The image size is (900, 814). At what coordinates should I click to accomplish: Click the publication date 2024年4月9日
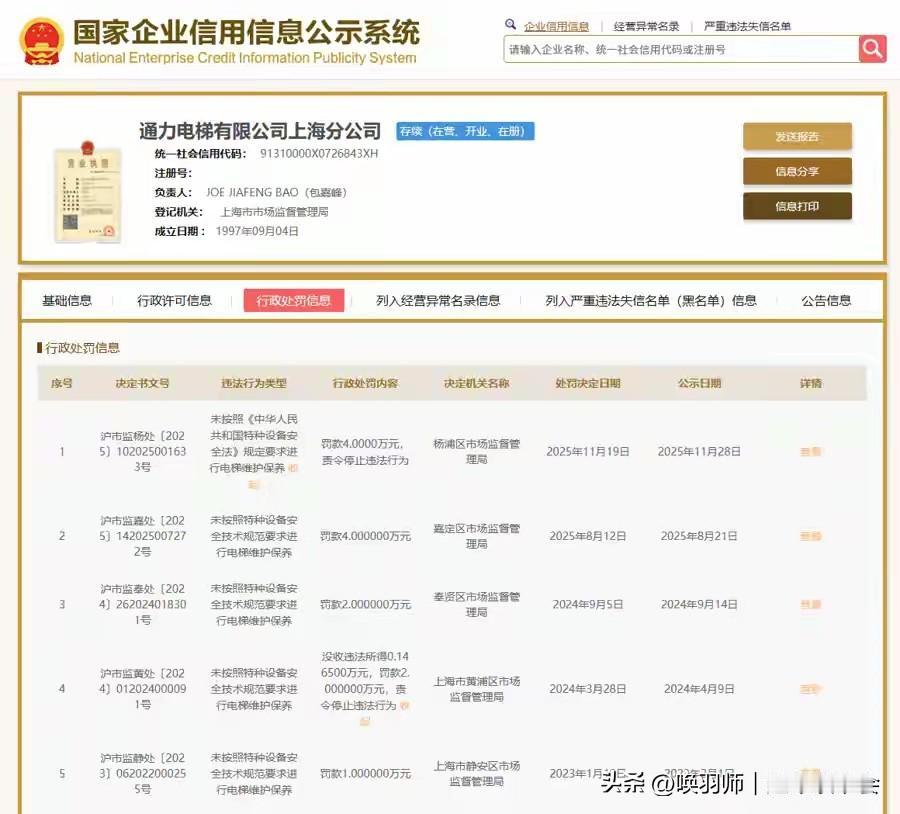[x=699, y=689]
